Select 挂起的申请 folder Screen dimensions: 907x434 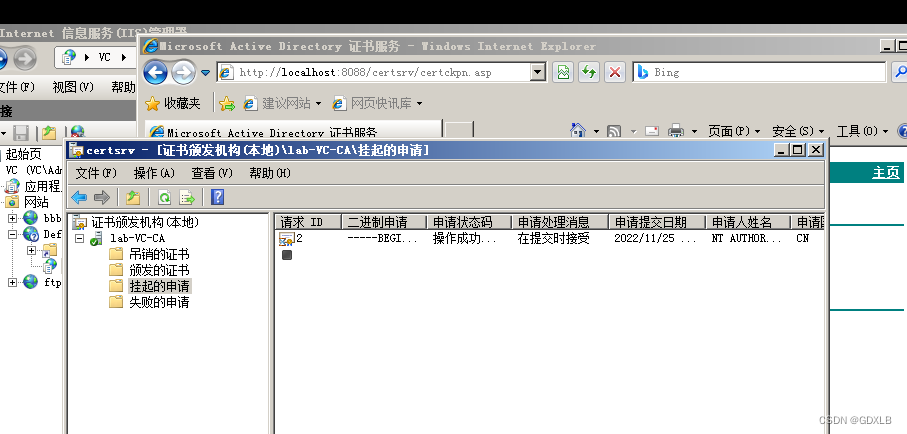(x=159, y=286)
